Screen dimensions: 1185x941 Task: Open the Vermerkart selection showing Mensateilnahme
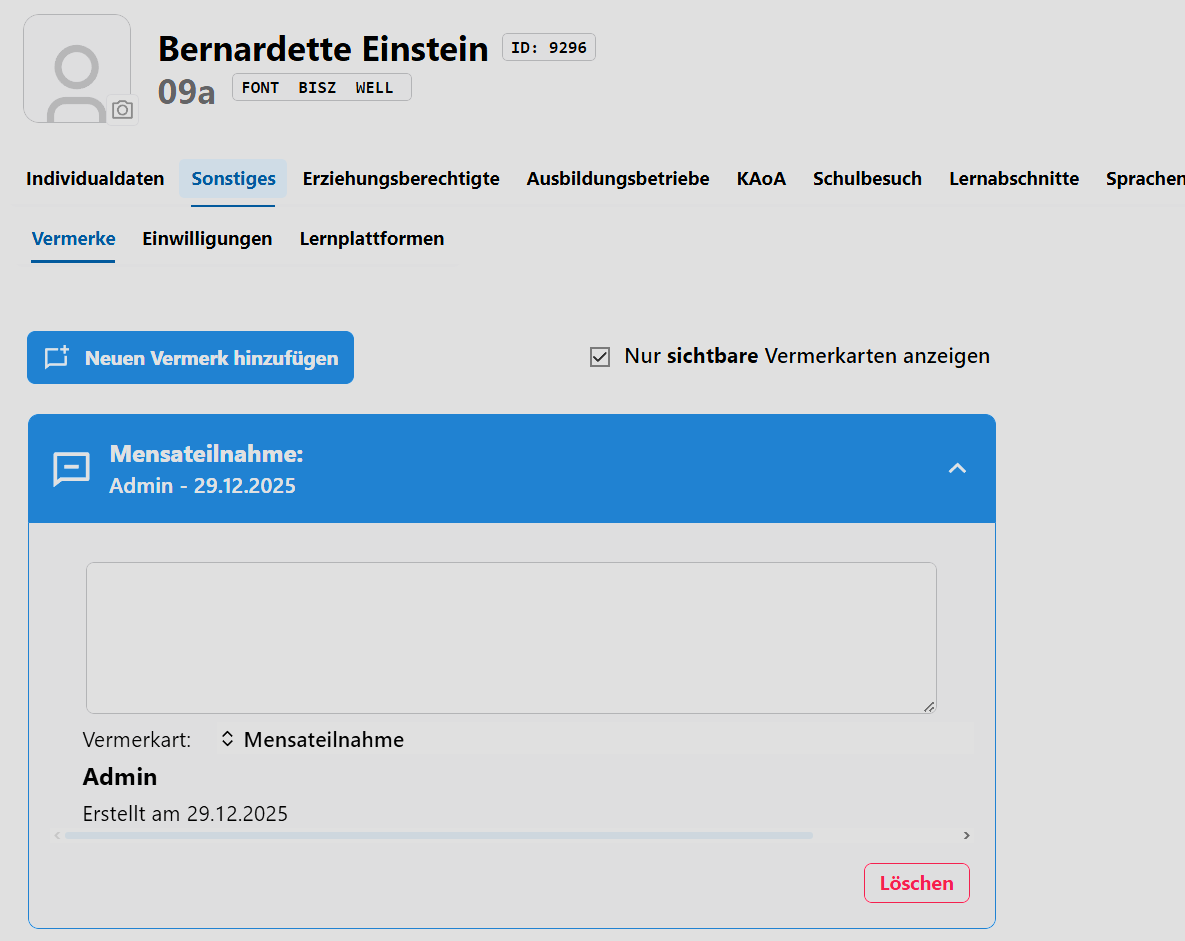click(595, 739)
